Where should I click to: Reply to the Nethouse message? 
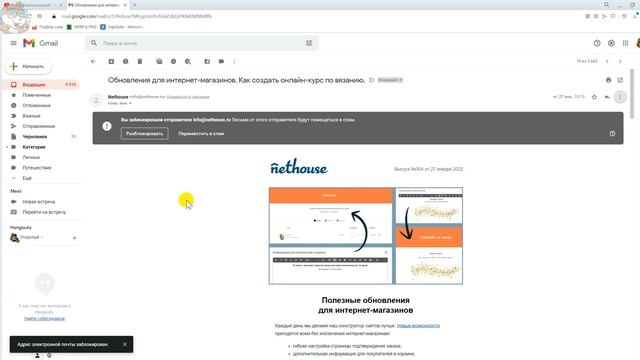[607, 97]
